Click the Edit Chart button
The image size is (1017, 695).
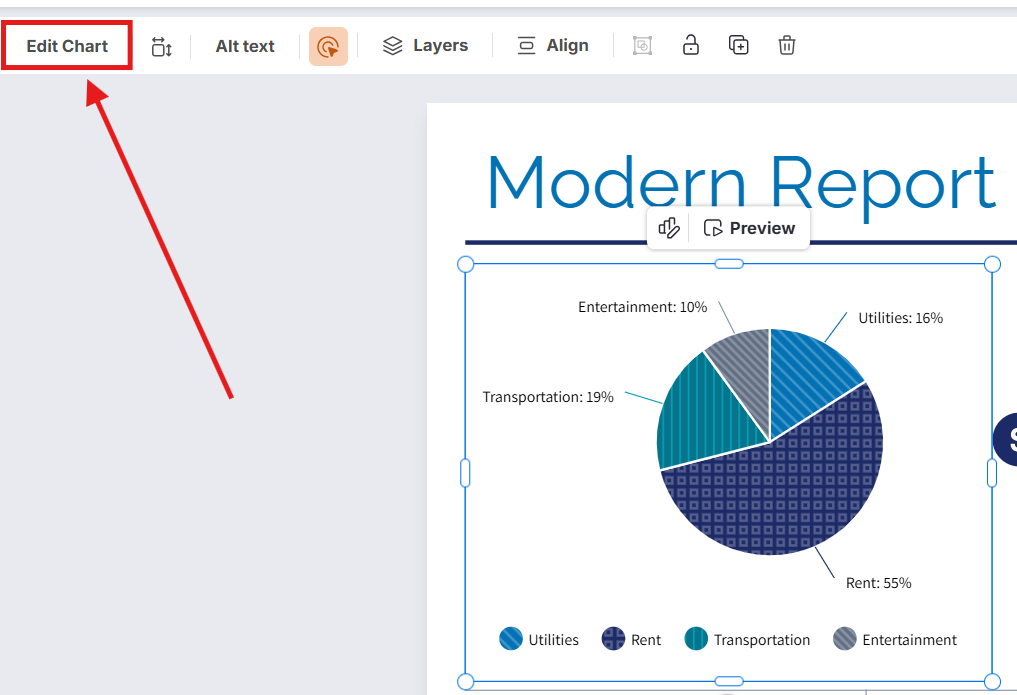(x=67, y=46)
